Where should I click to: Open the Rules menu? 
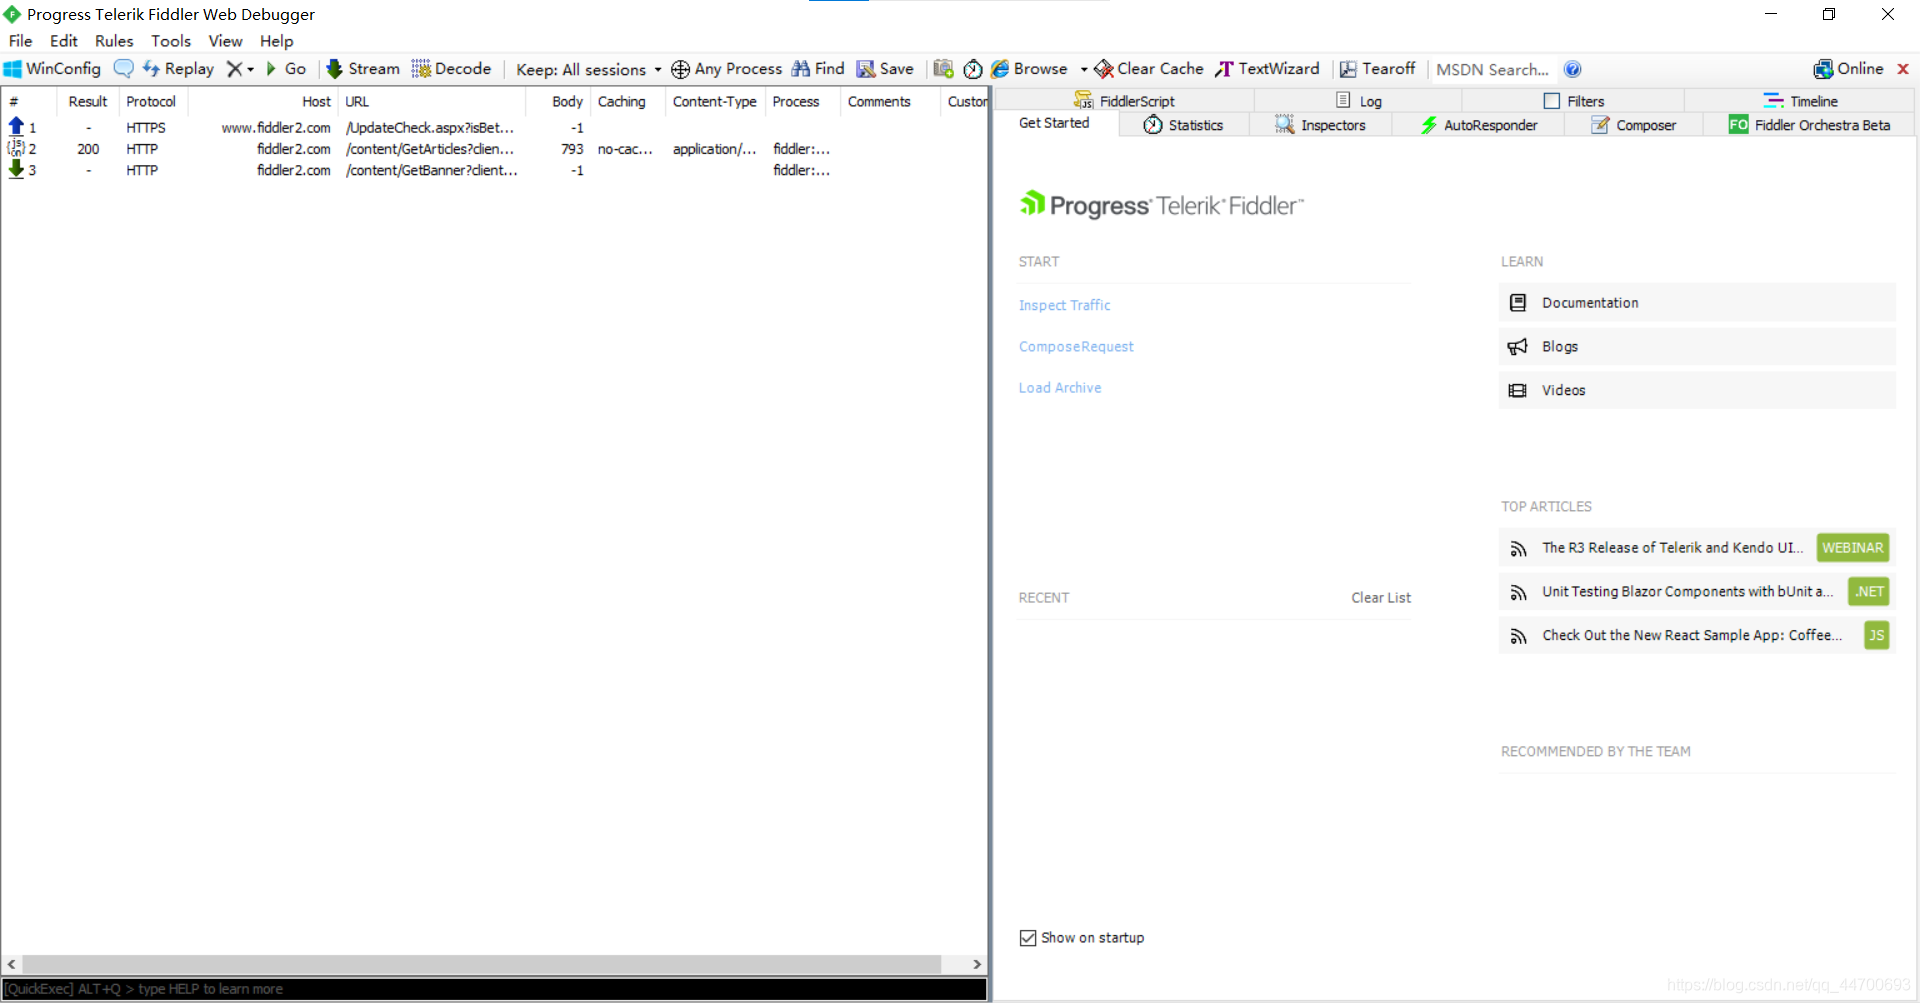[114, 41]
